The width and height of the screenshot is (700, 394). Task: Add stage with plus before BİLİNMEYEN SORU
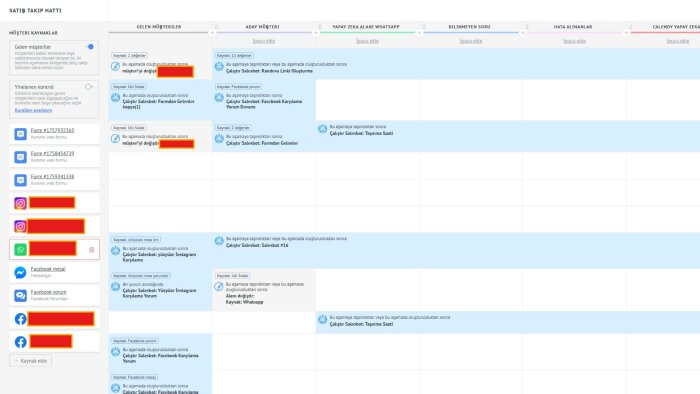[x=420, y=33]
